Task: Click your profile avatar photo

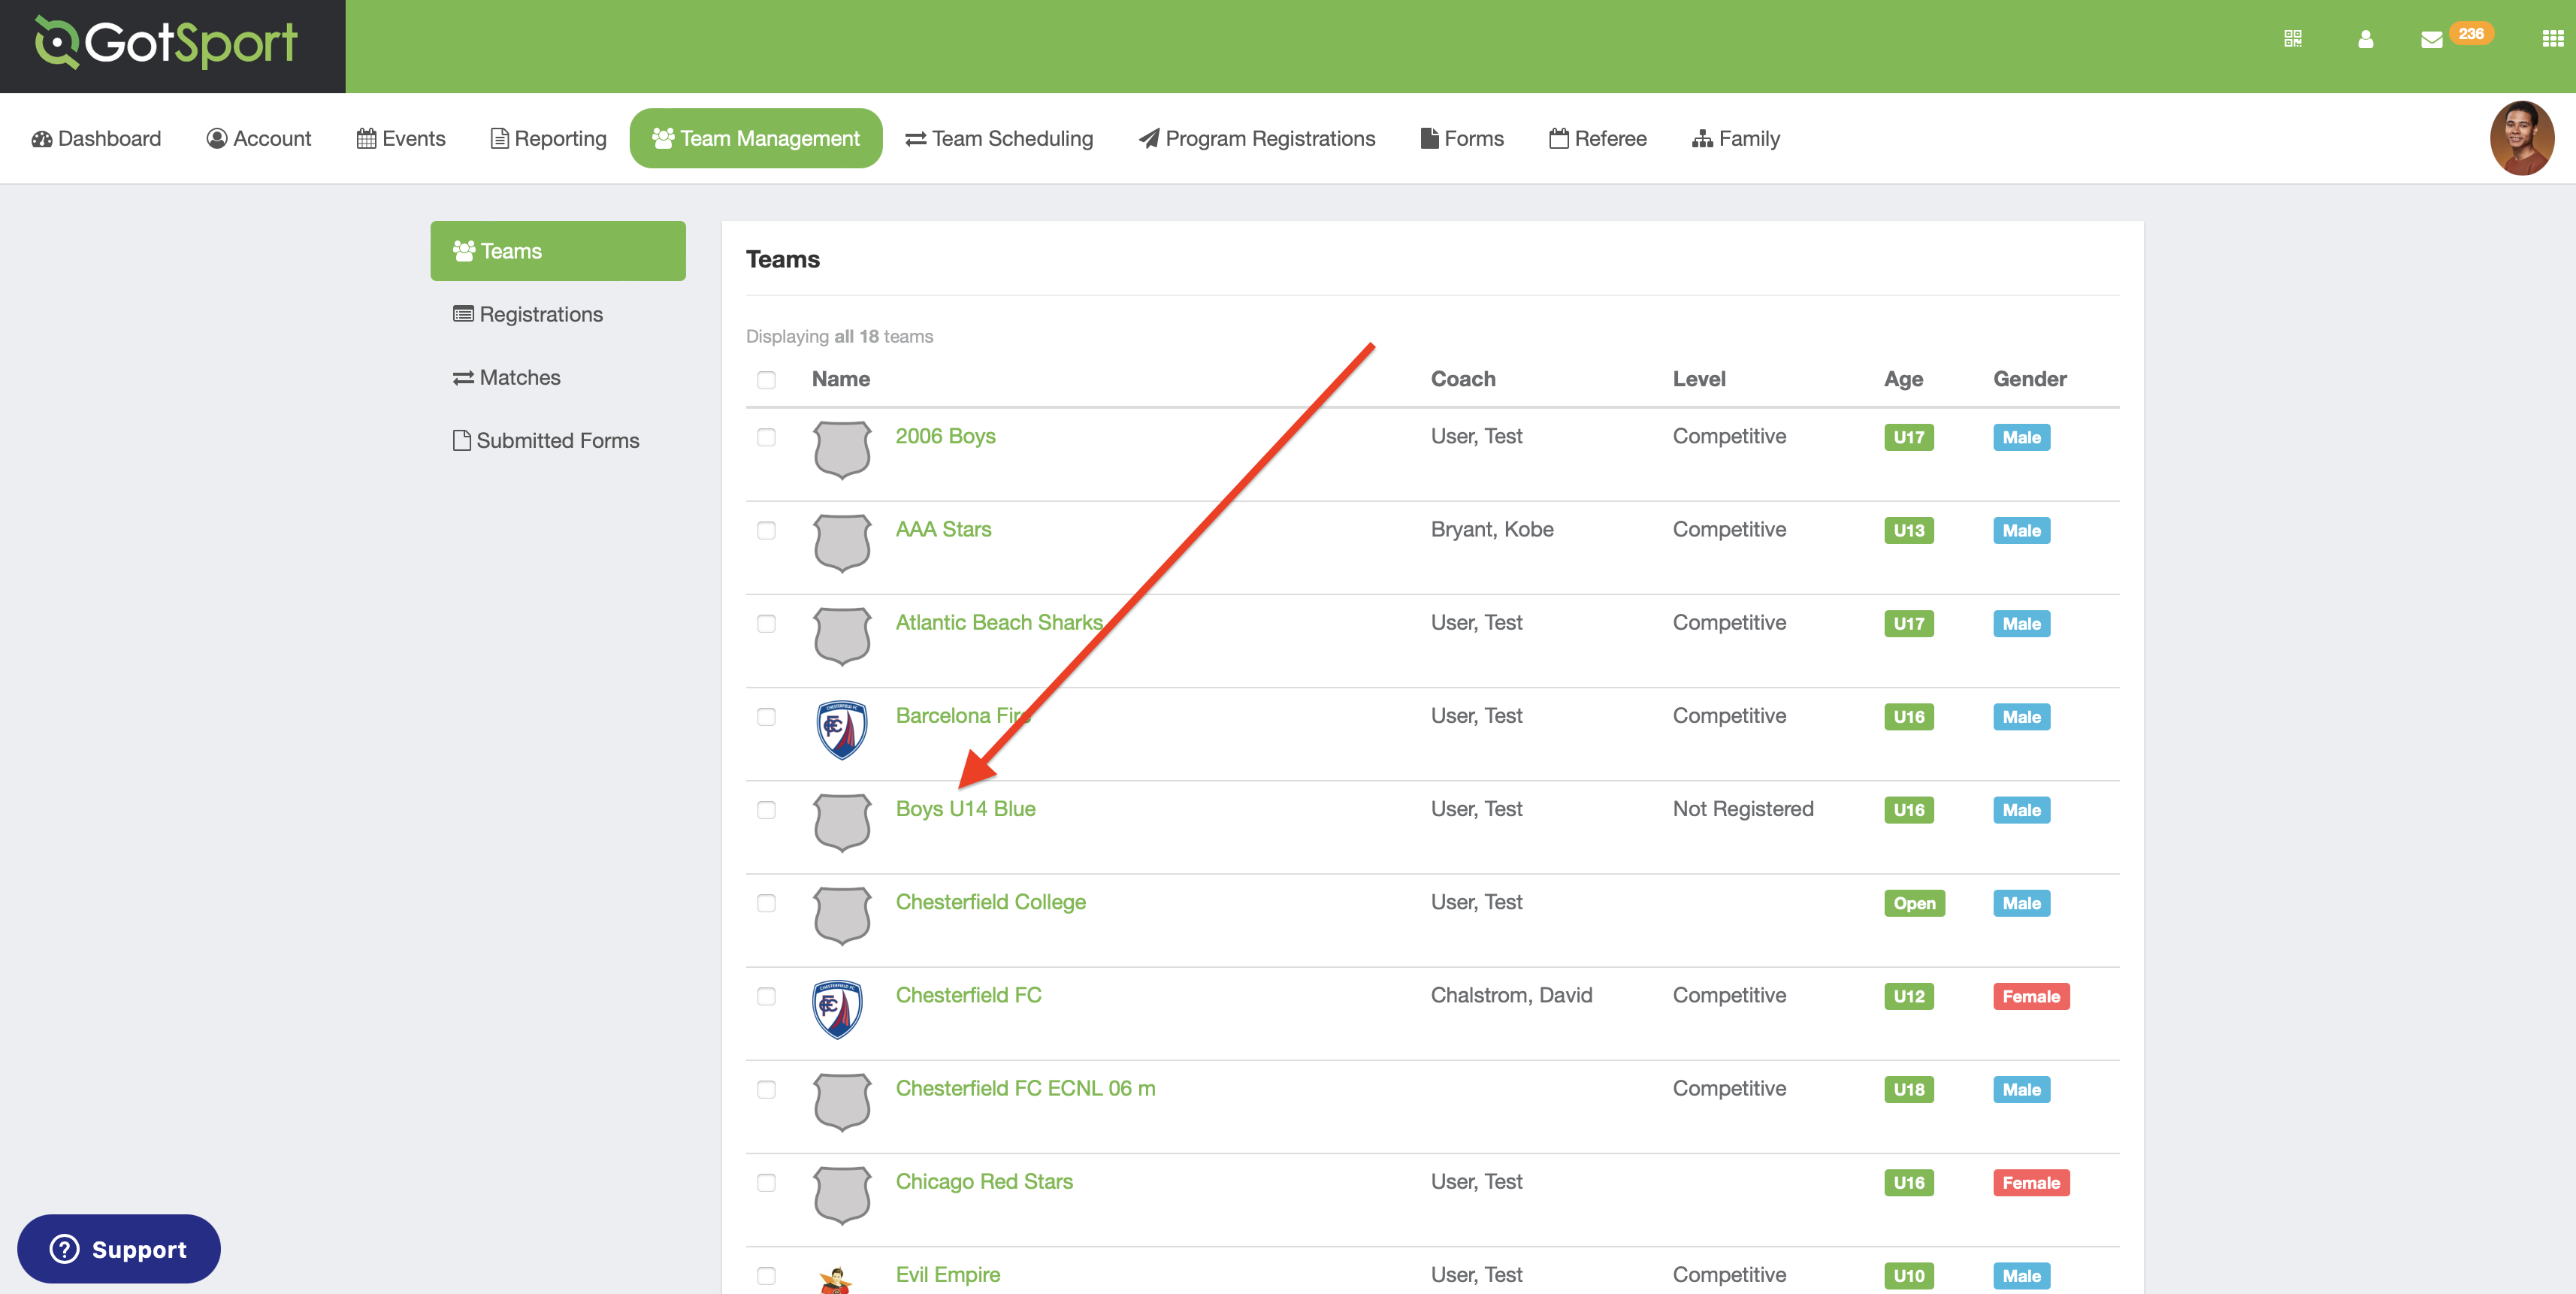Action: (2521, 138)
